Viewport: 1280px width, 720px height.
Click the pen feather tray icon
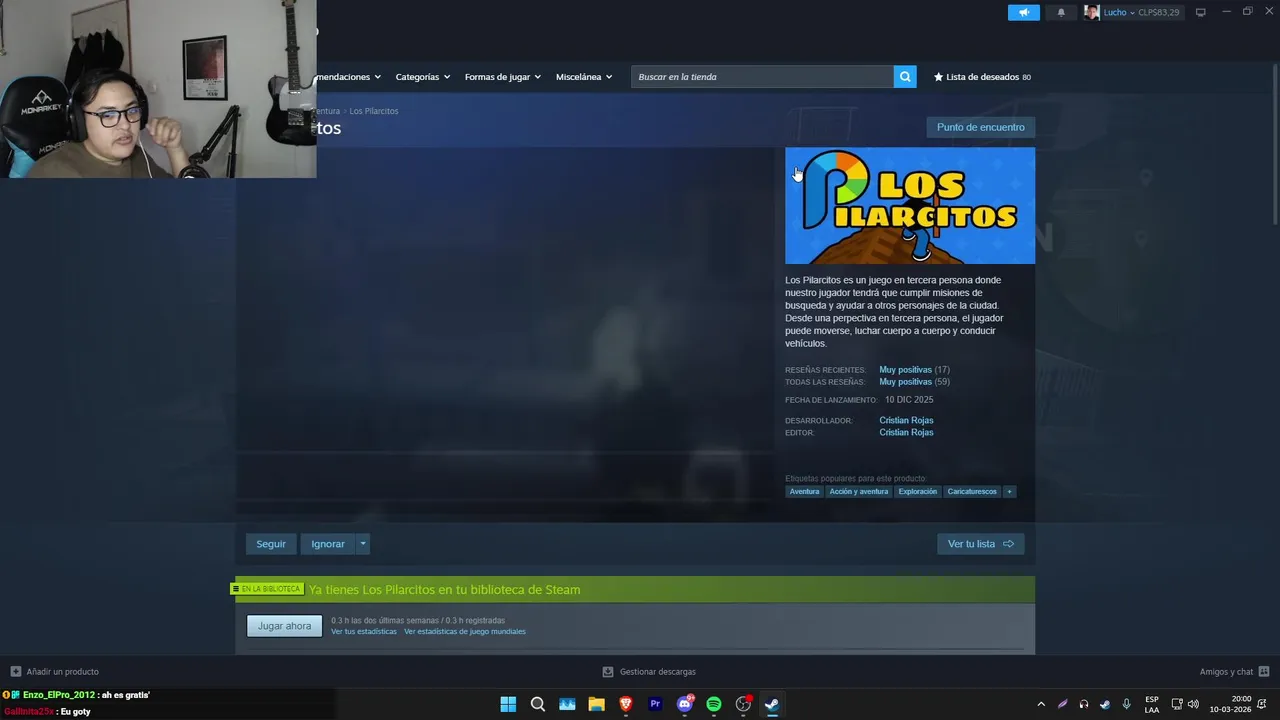point(1063,704)
